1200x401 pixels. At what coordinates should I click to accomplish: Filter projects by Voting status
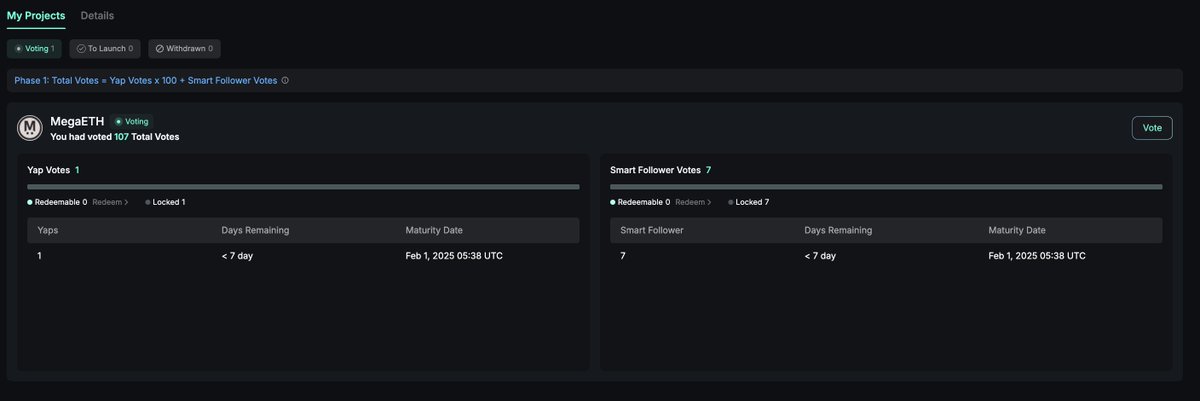click(35, 48)
